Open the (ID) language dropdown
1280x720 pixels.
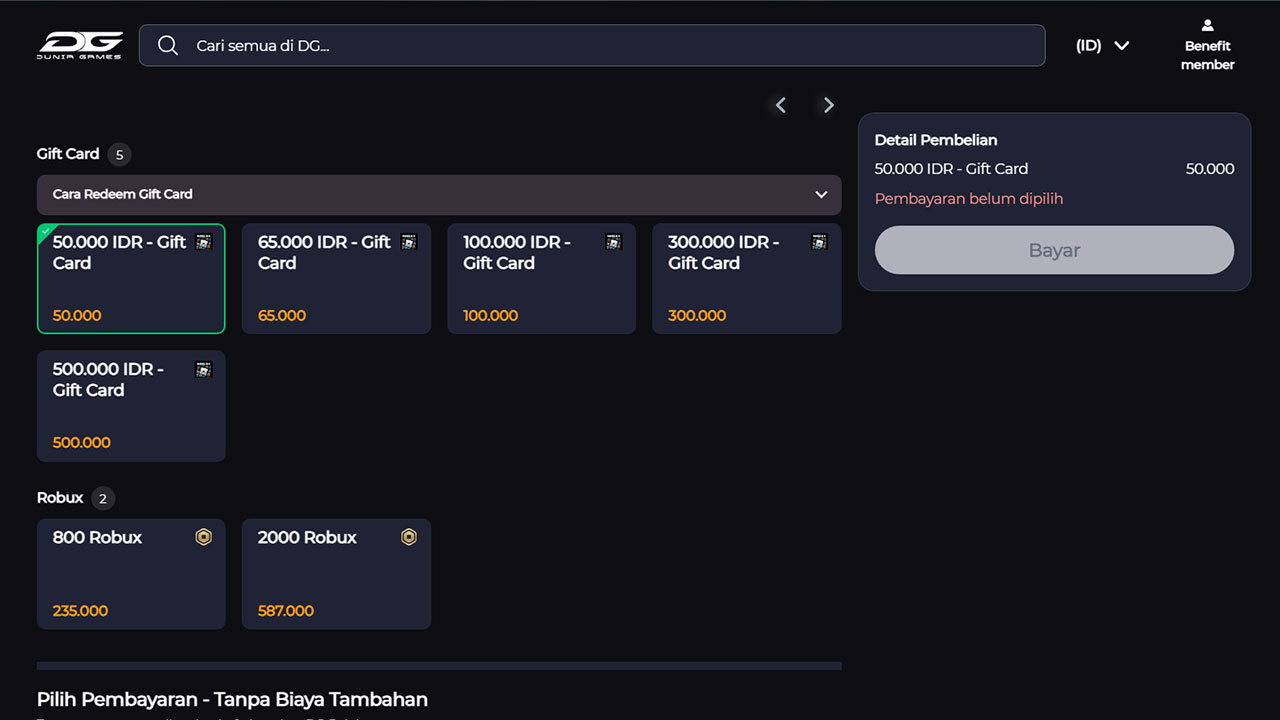[x=1102, y=45]
